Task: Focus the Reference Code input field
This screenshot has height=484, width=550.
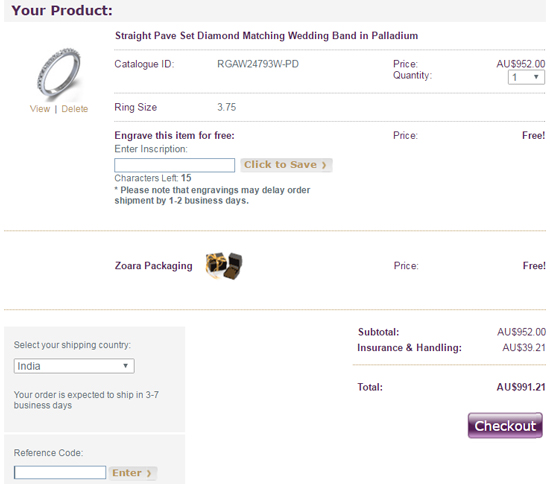Action: pos(60,472)
